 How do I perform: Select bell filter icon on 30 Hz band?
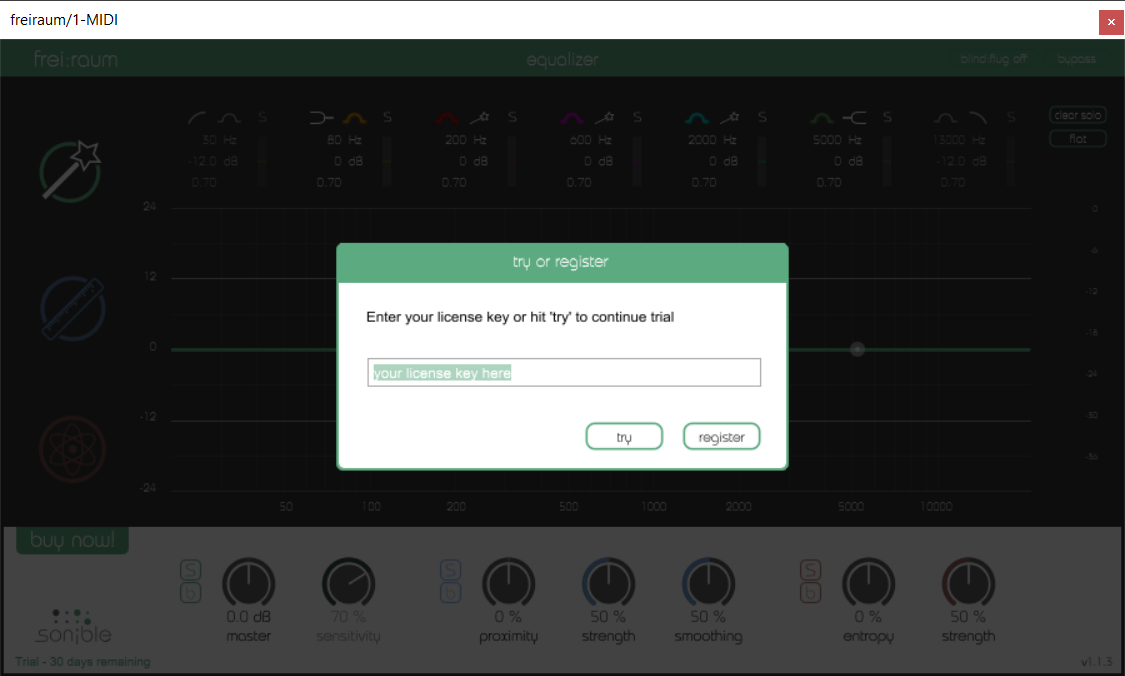(x=230, y=118)
